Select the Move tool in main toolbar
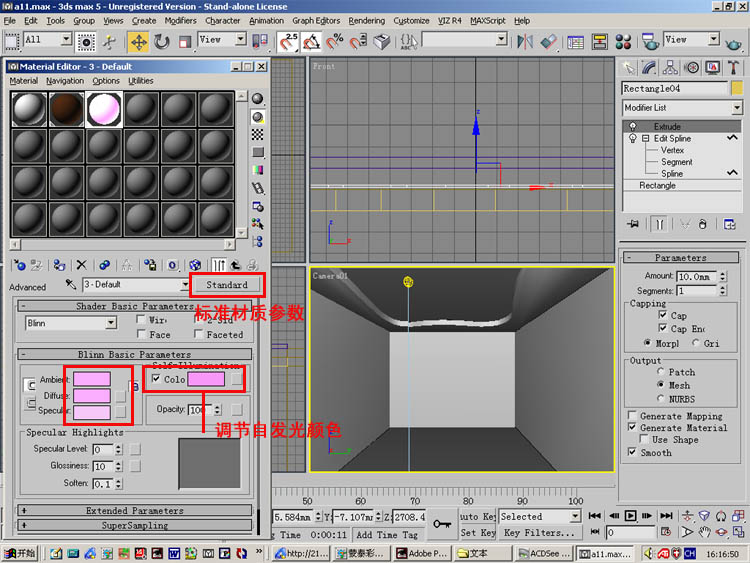This screenshot has height=563, width=750. 138,41
